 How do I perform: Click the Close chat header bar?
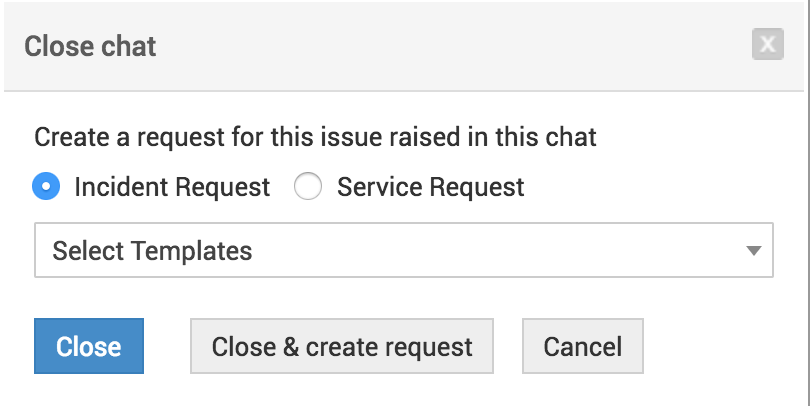point(400,46)
